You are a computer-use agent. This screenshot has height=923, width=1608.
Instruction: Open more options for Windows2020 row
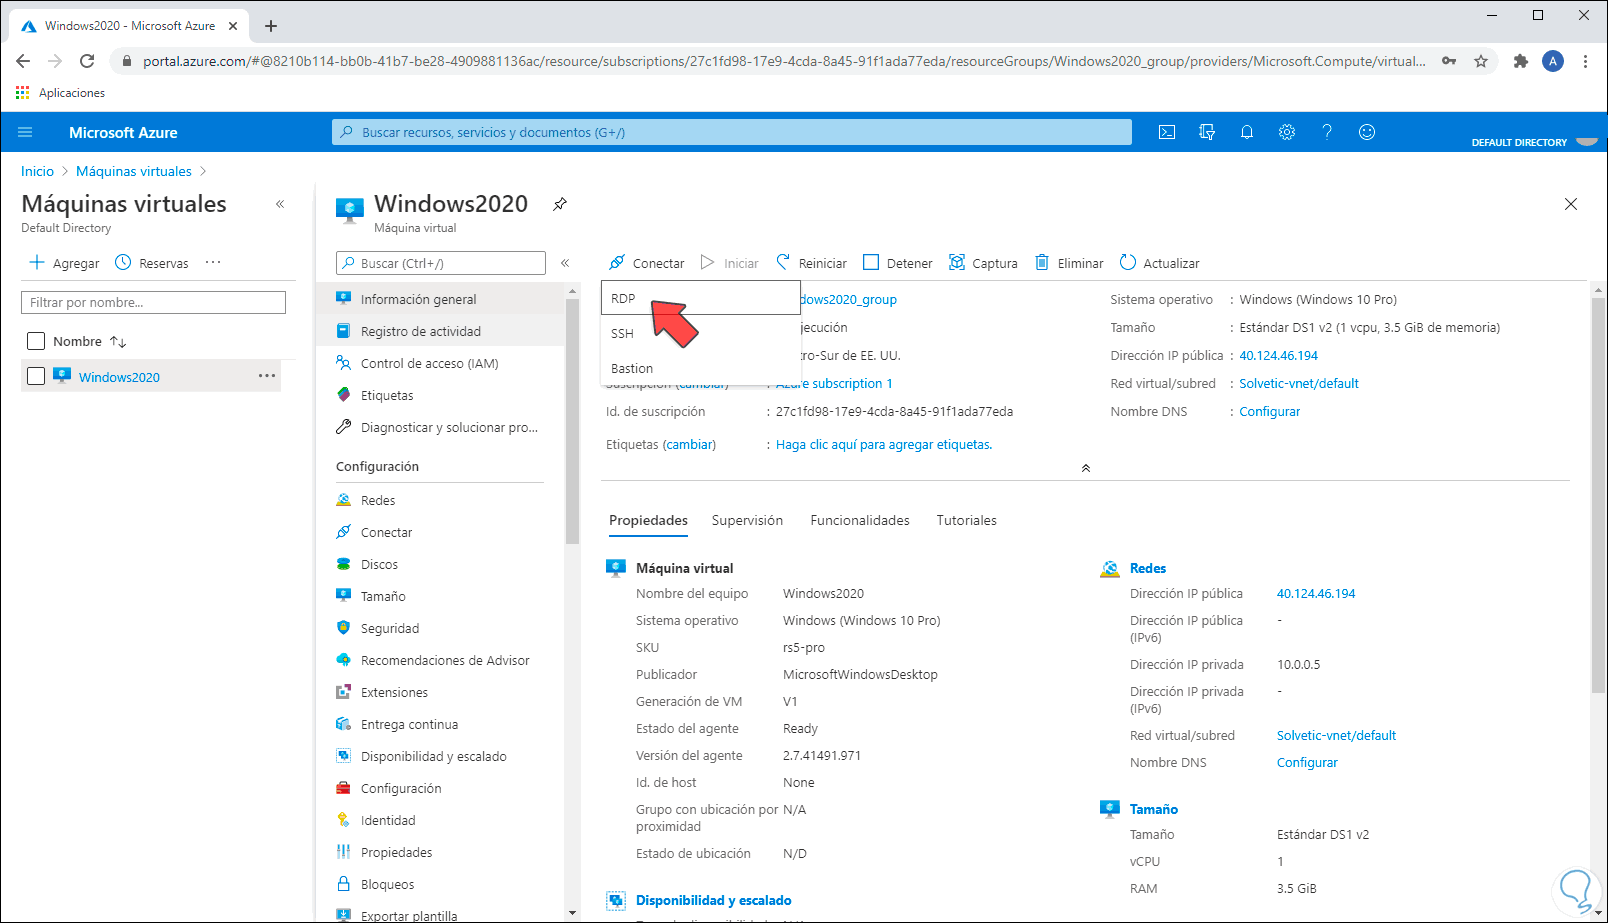(x=267, y=376)
